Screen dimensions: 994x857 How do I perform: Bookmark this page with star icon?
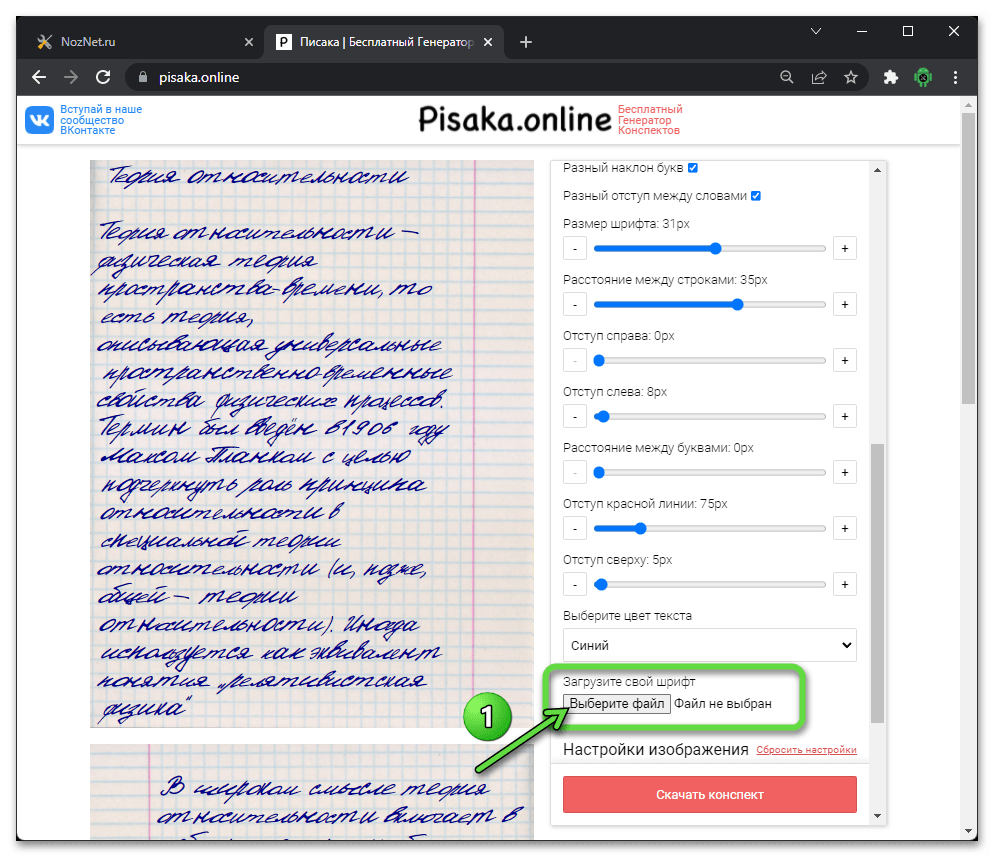tap(850, 77)
